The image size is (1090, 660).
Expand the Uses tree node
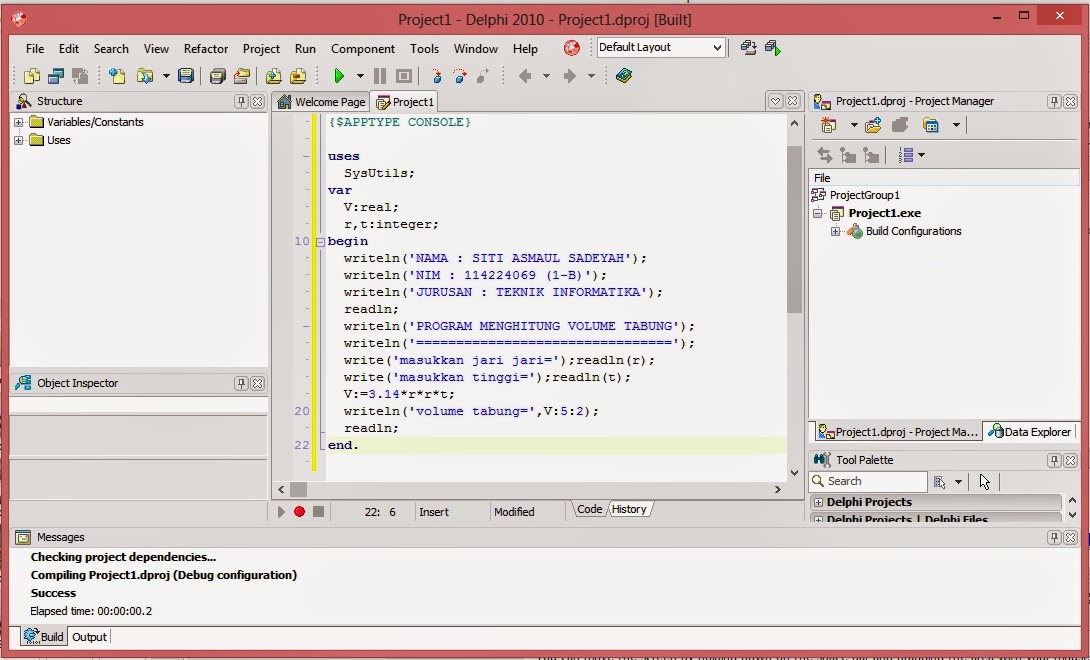pyautogui.click(x=19, y=140)
